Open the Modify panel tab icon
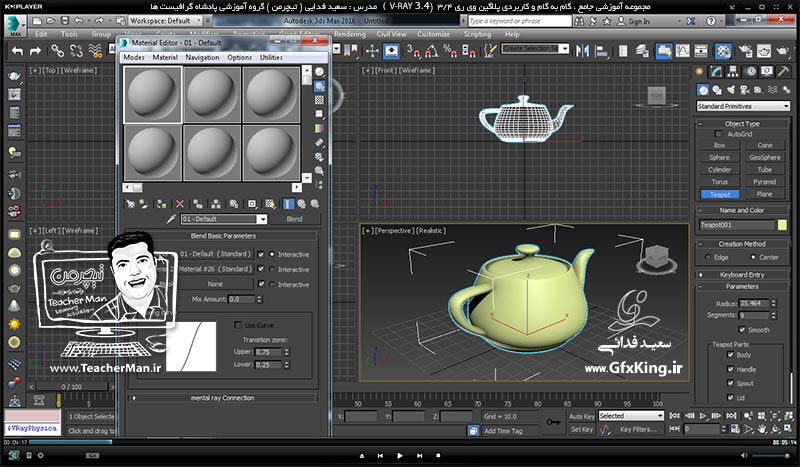Image resolution: width=800 pixels, height=467 pixels. (x=716, y=71)
